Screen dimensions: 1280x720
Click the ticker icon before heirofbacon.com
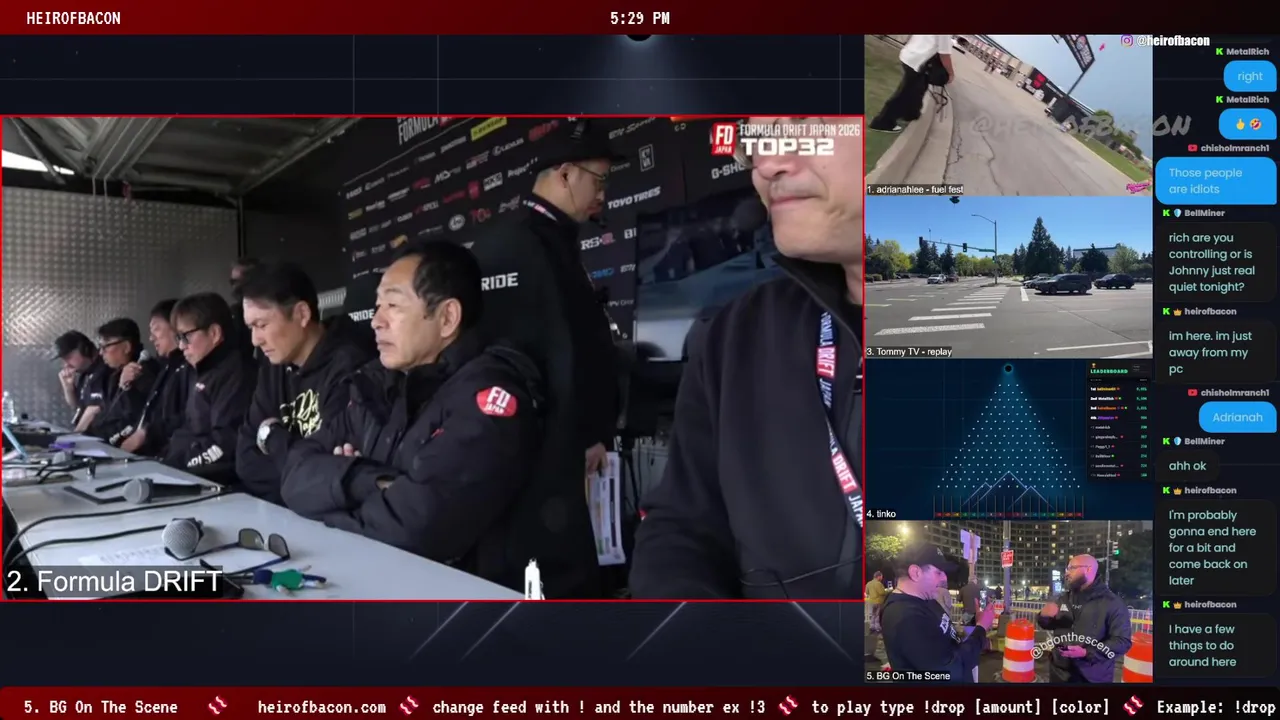click(218, 706)
